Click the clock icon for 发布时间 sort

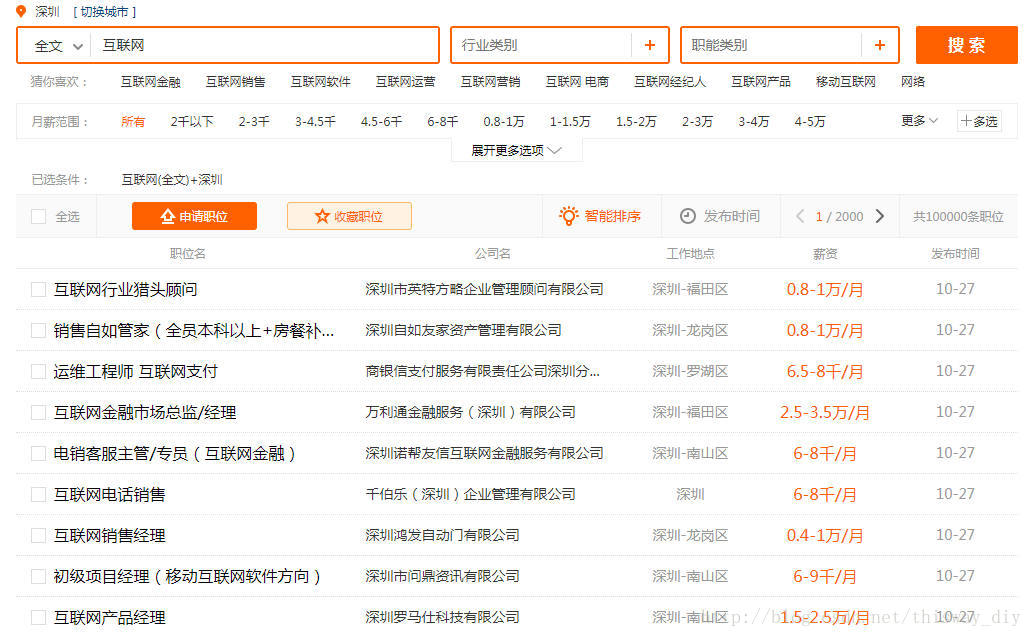pos(687,216)
